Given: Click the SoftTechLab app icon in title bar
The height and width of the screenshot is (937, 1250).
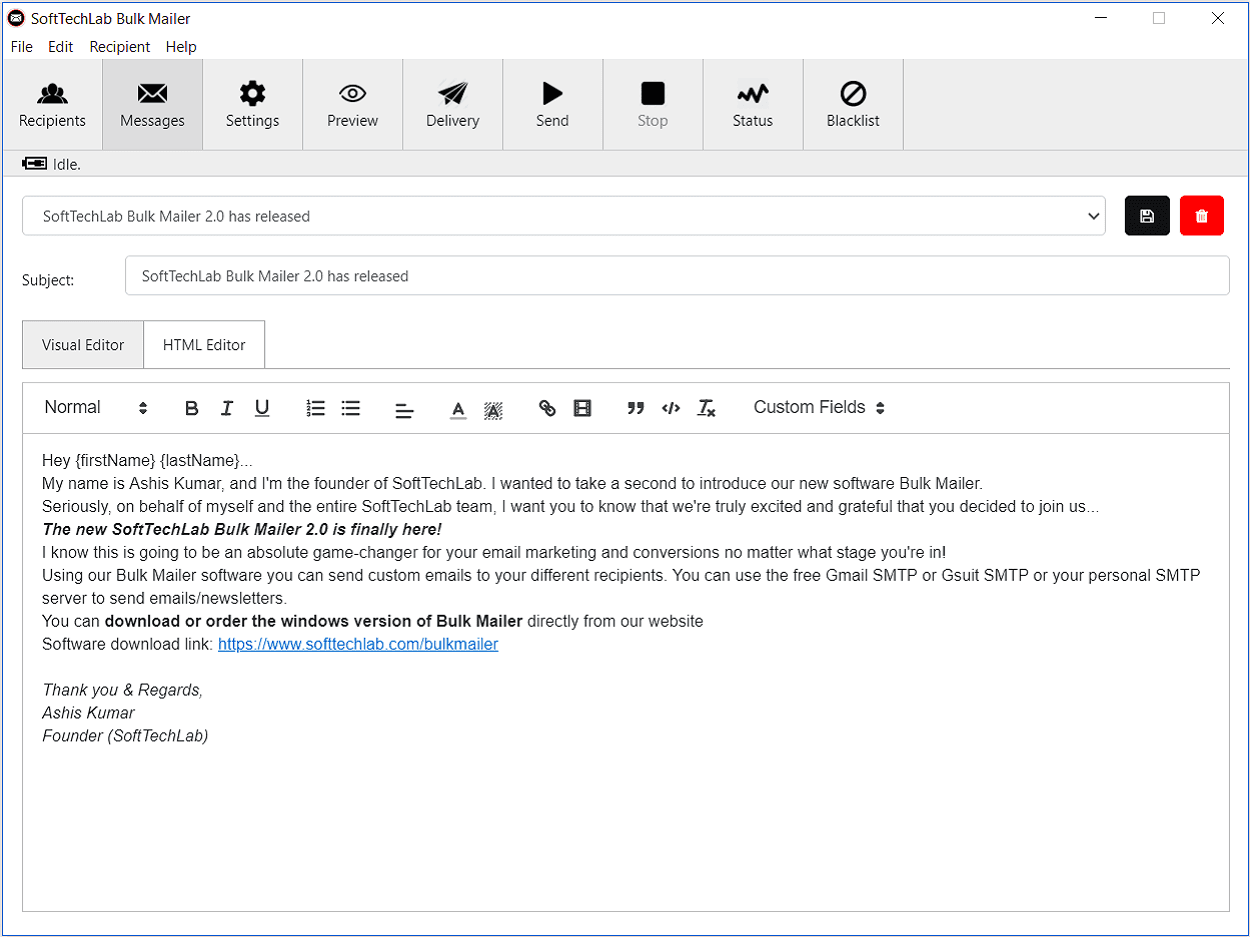Looking at the screenshot, I should point(16,18).
